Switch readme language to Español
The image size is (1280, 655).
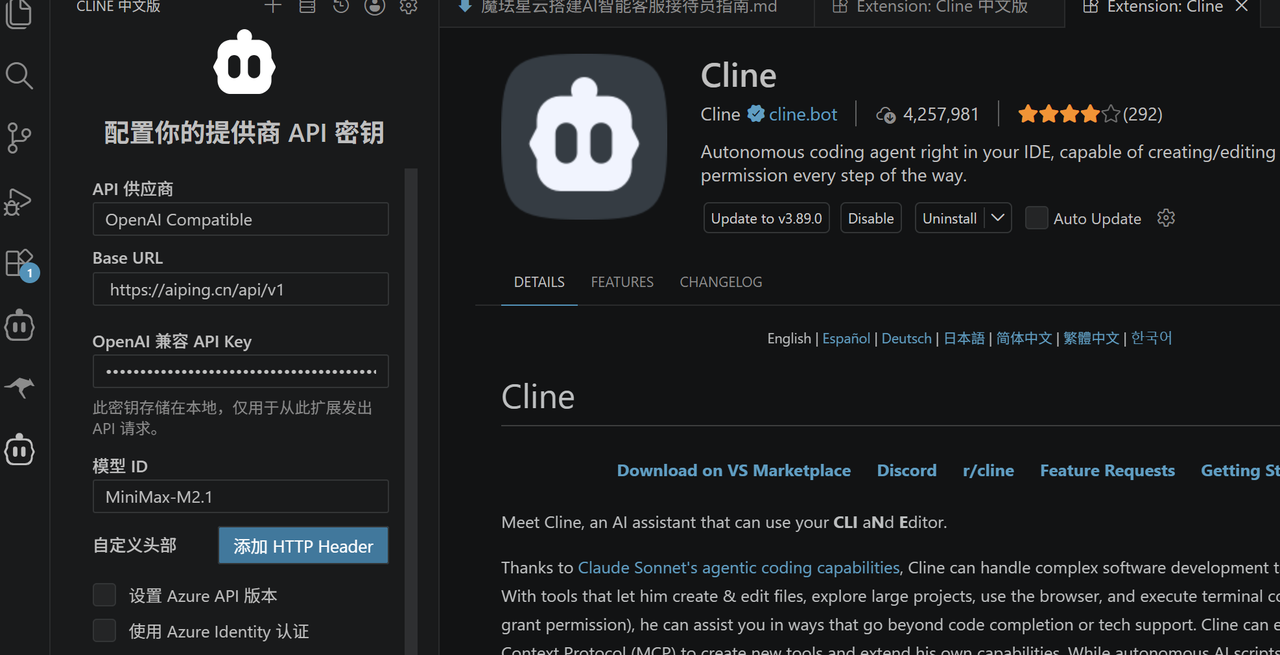click(846, 338)
